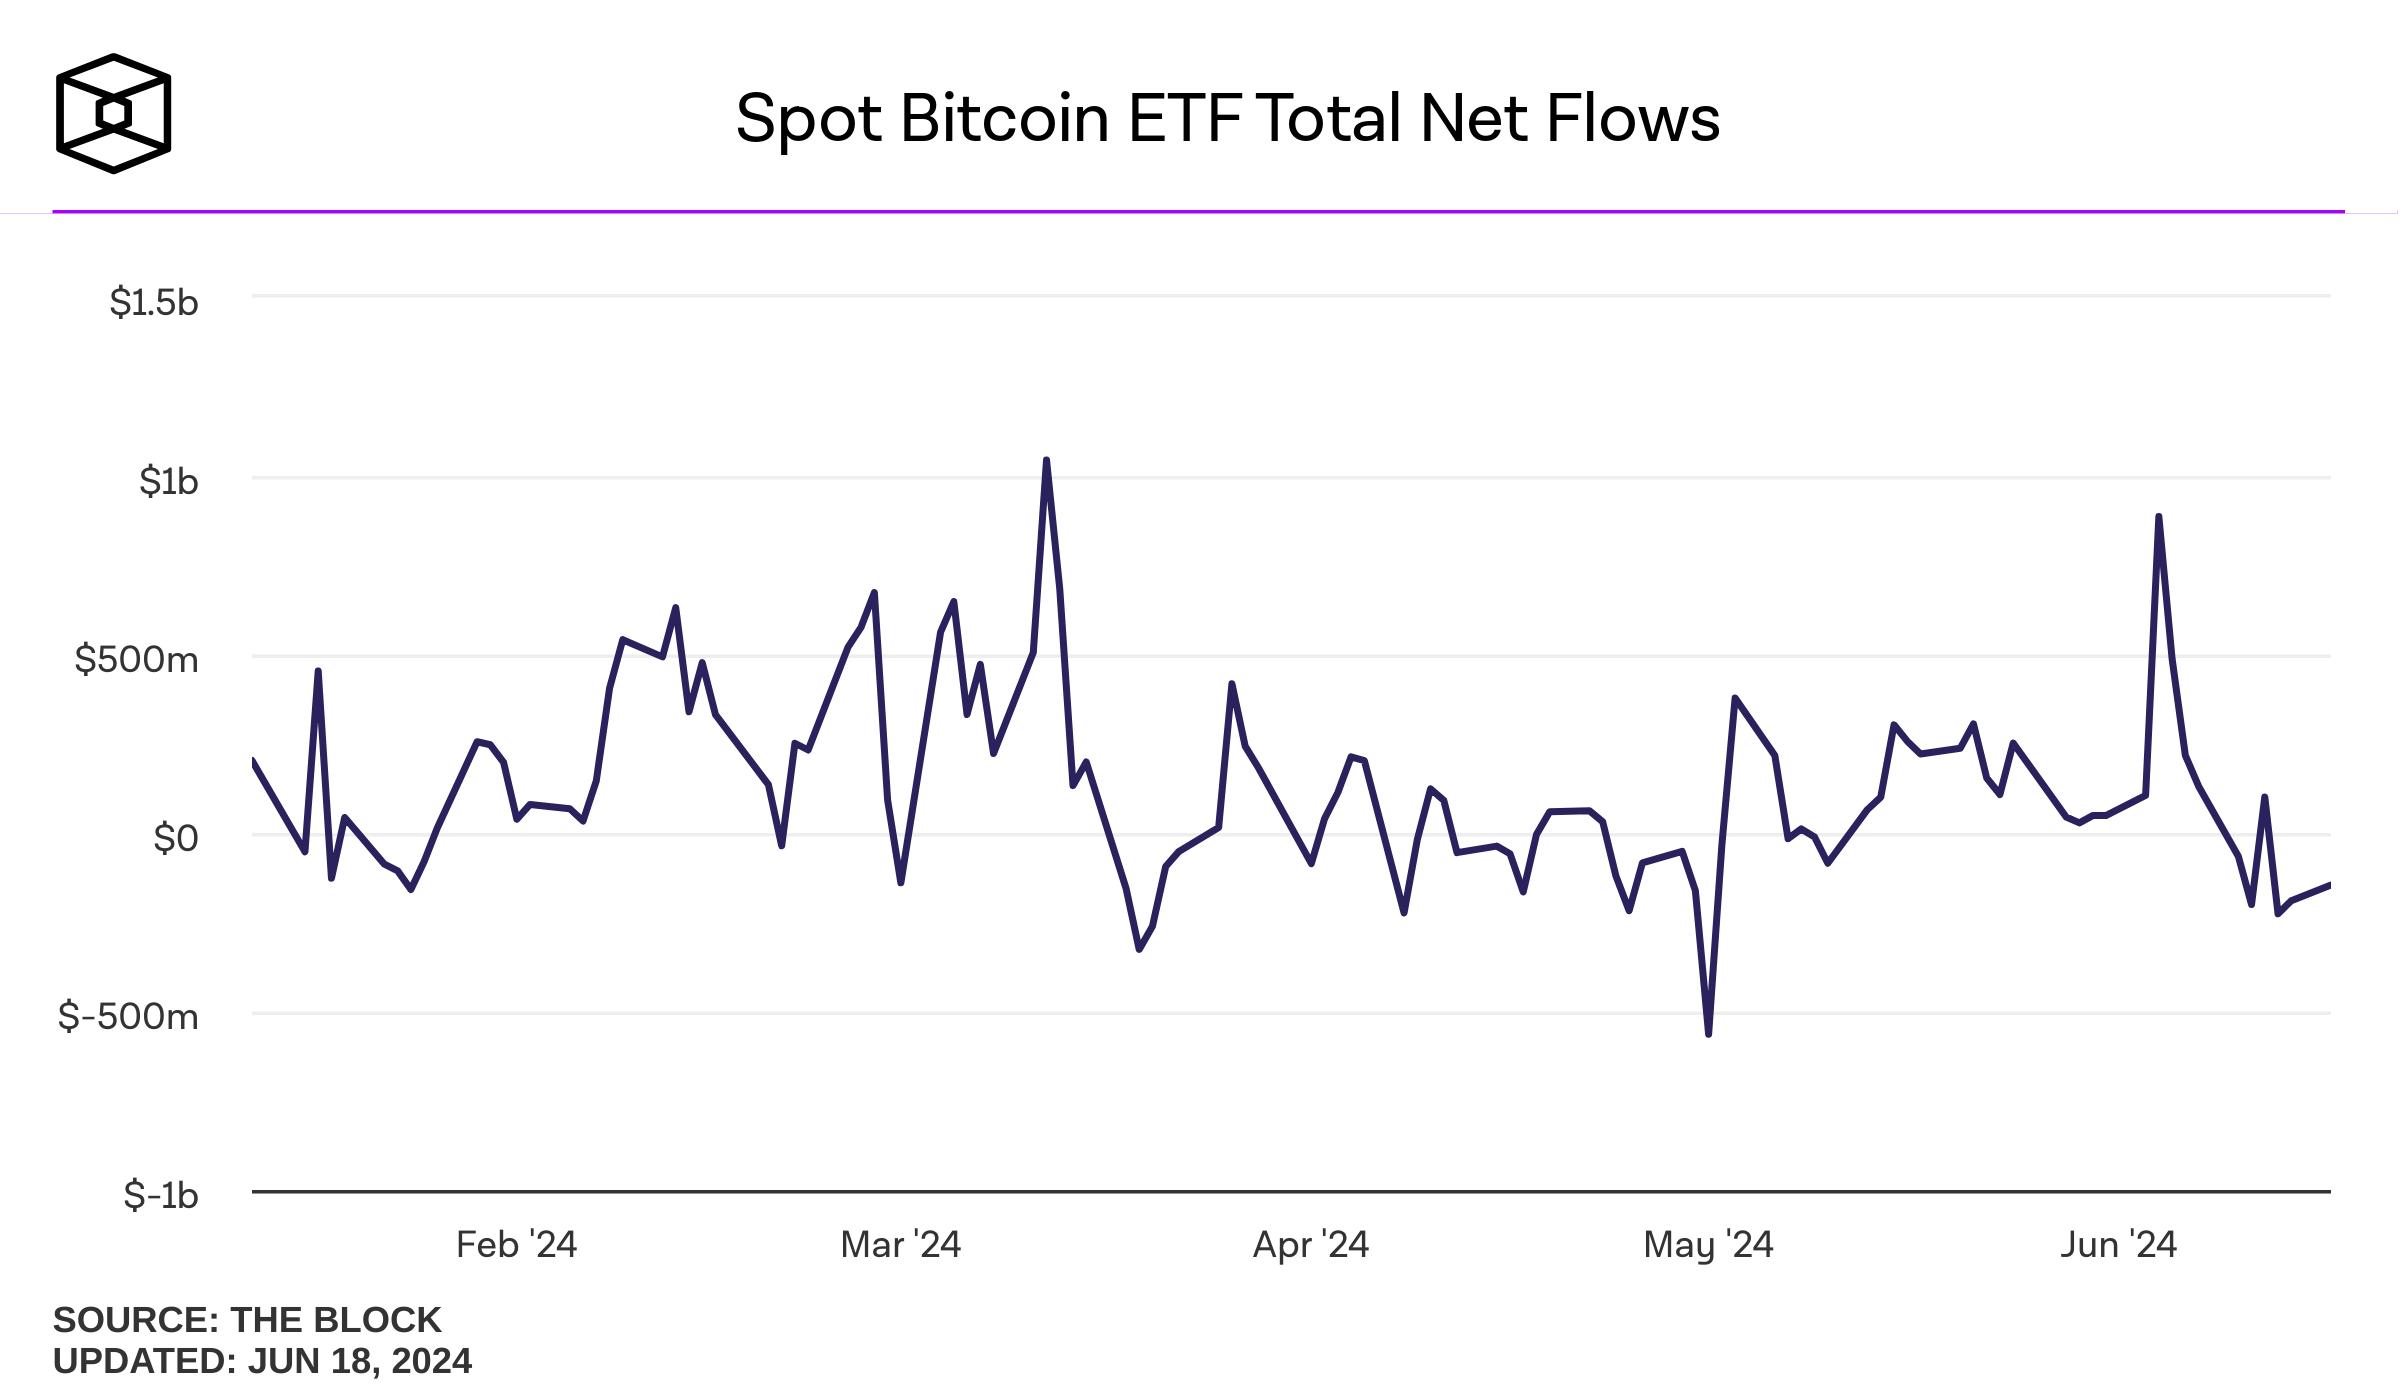Select the $-500m y-axis label

[x=128, y=1017]
